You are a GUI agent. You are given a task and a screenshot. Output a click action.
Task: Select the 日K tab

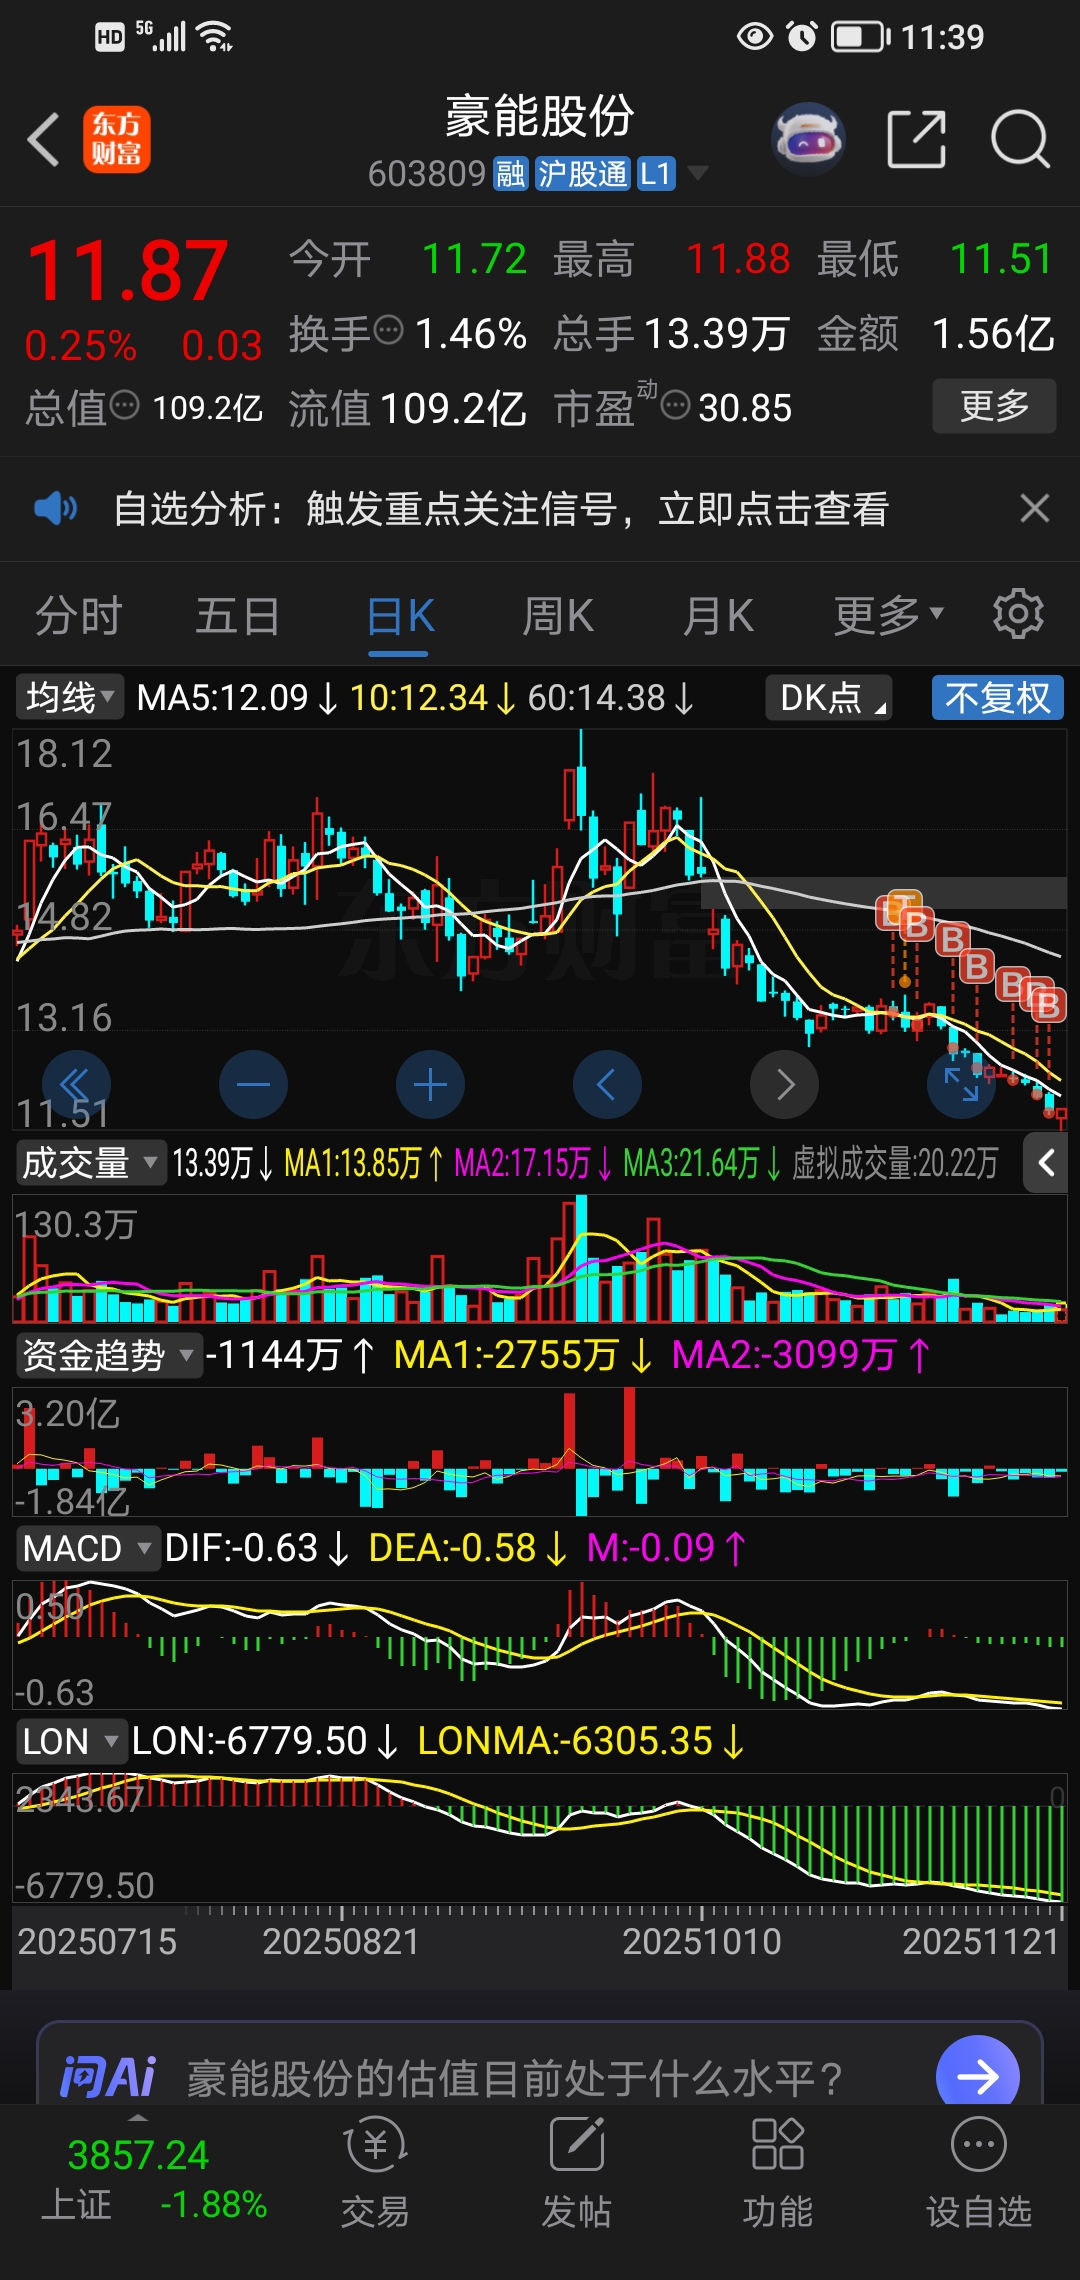(399, 615)
